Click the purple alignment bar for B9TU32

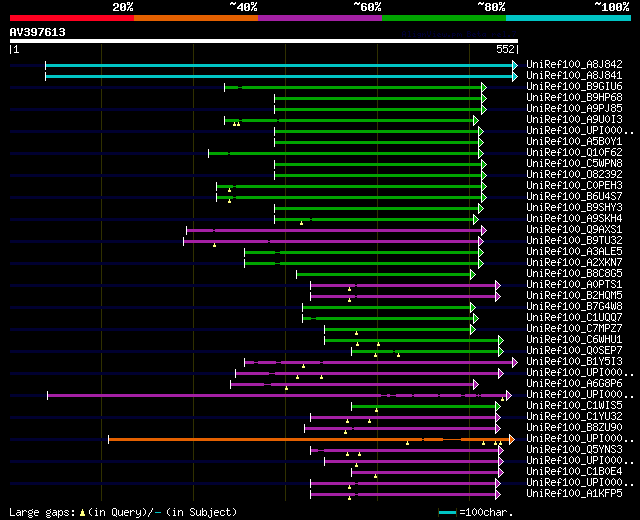[331, 242]
